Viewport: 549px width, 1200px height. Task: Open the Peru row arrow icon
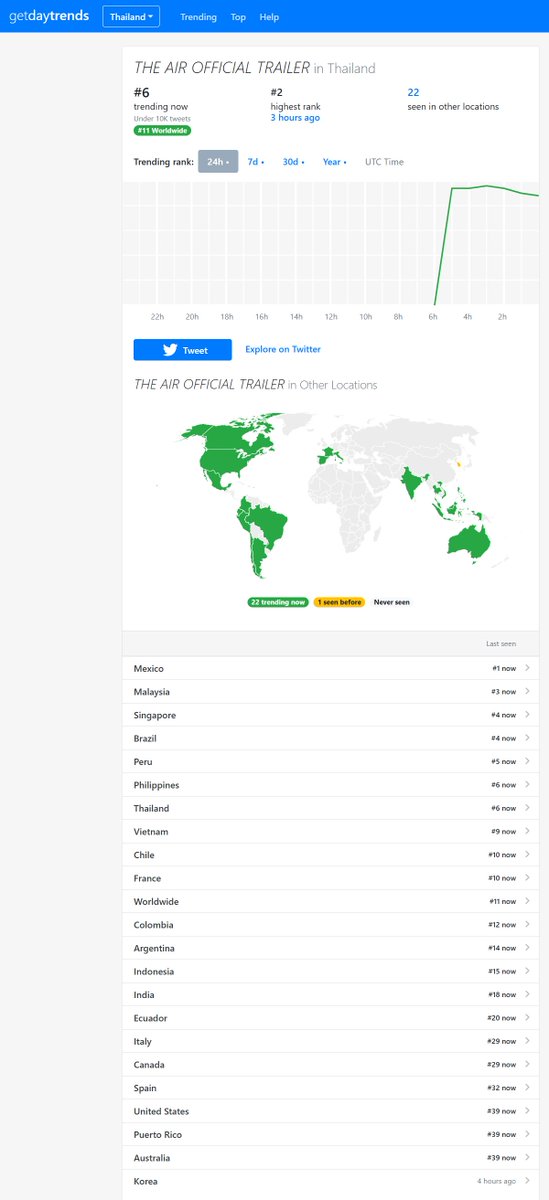click(x=527, y=762)
